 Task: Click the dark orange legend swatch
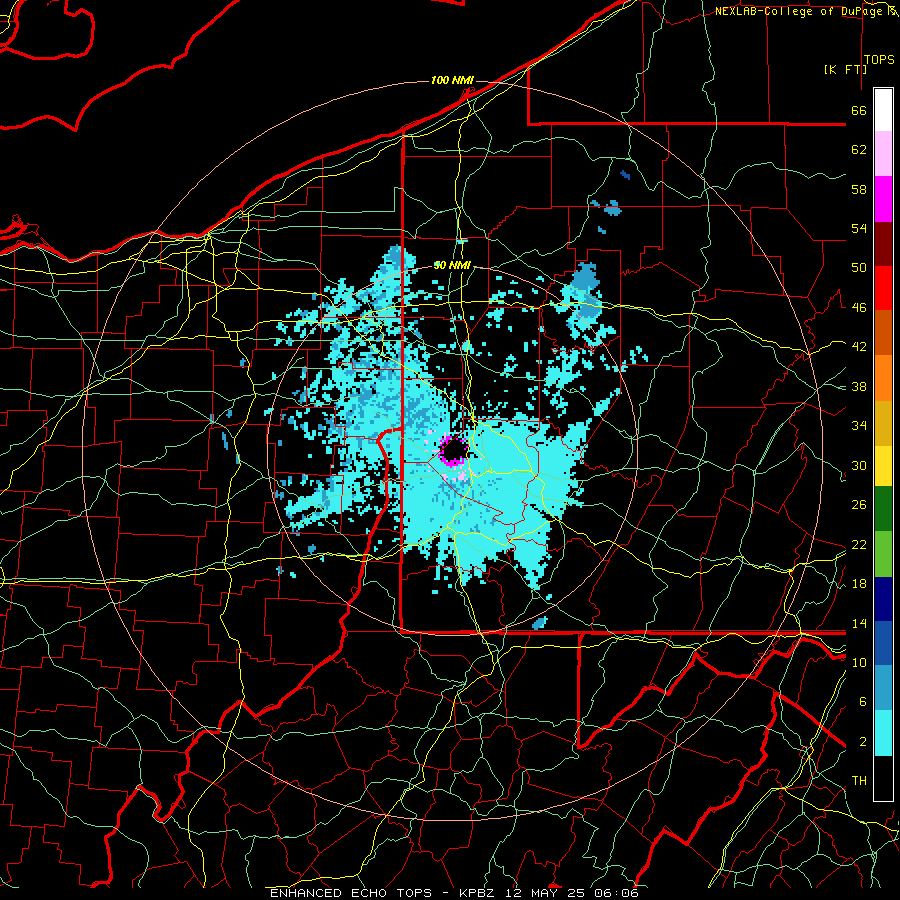click(883, 333)
